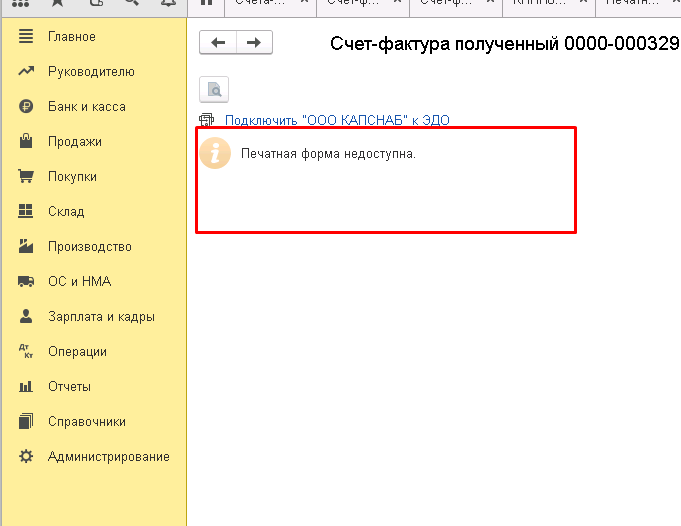Click the shopping bag Продажи icon
The height and width of the screenshot is (526, 681).
27,142
